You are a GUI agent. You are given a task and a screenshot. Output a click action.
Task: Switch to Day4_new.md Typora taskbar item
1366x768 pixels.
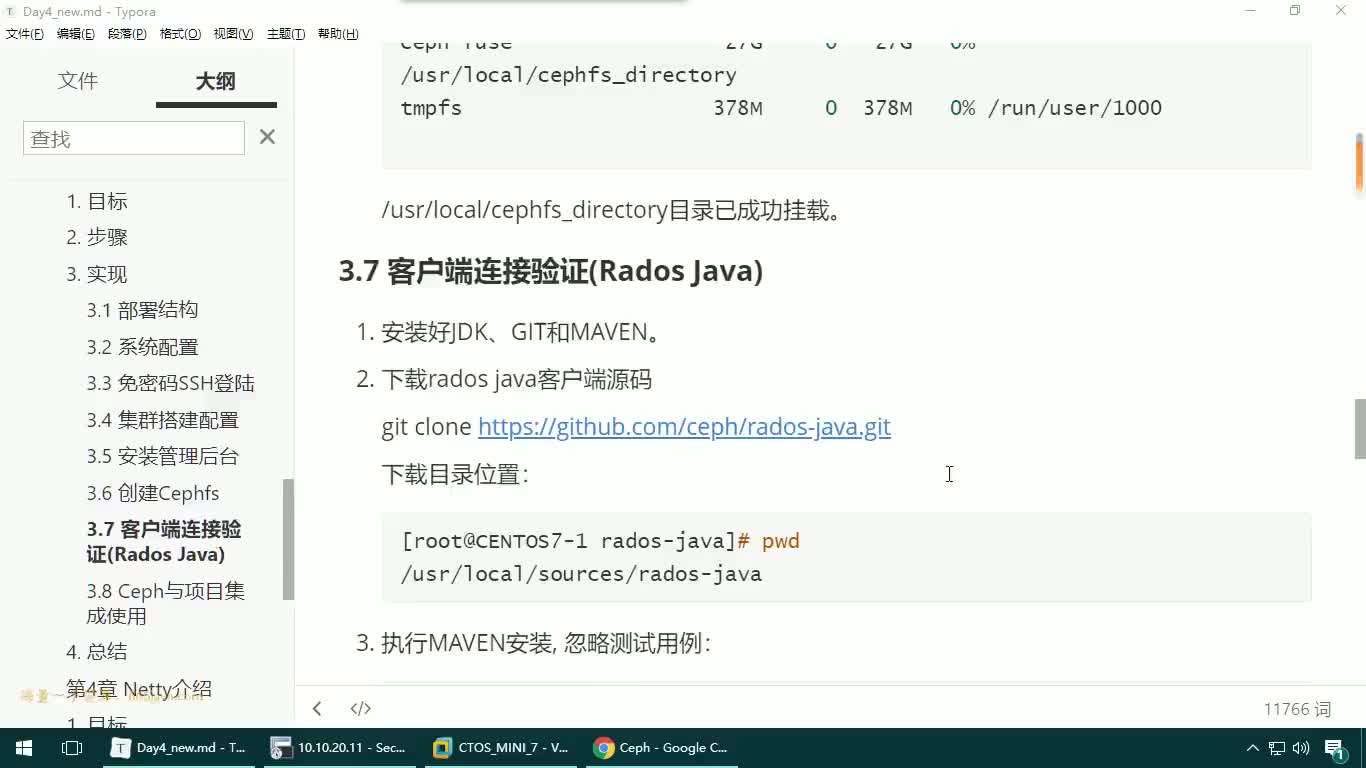[x=181, y=748]
